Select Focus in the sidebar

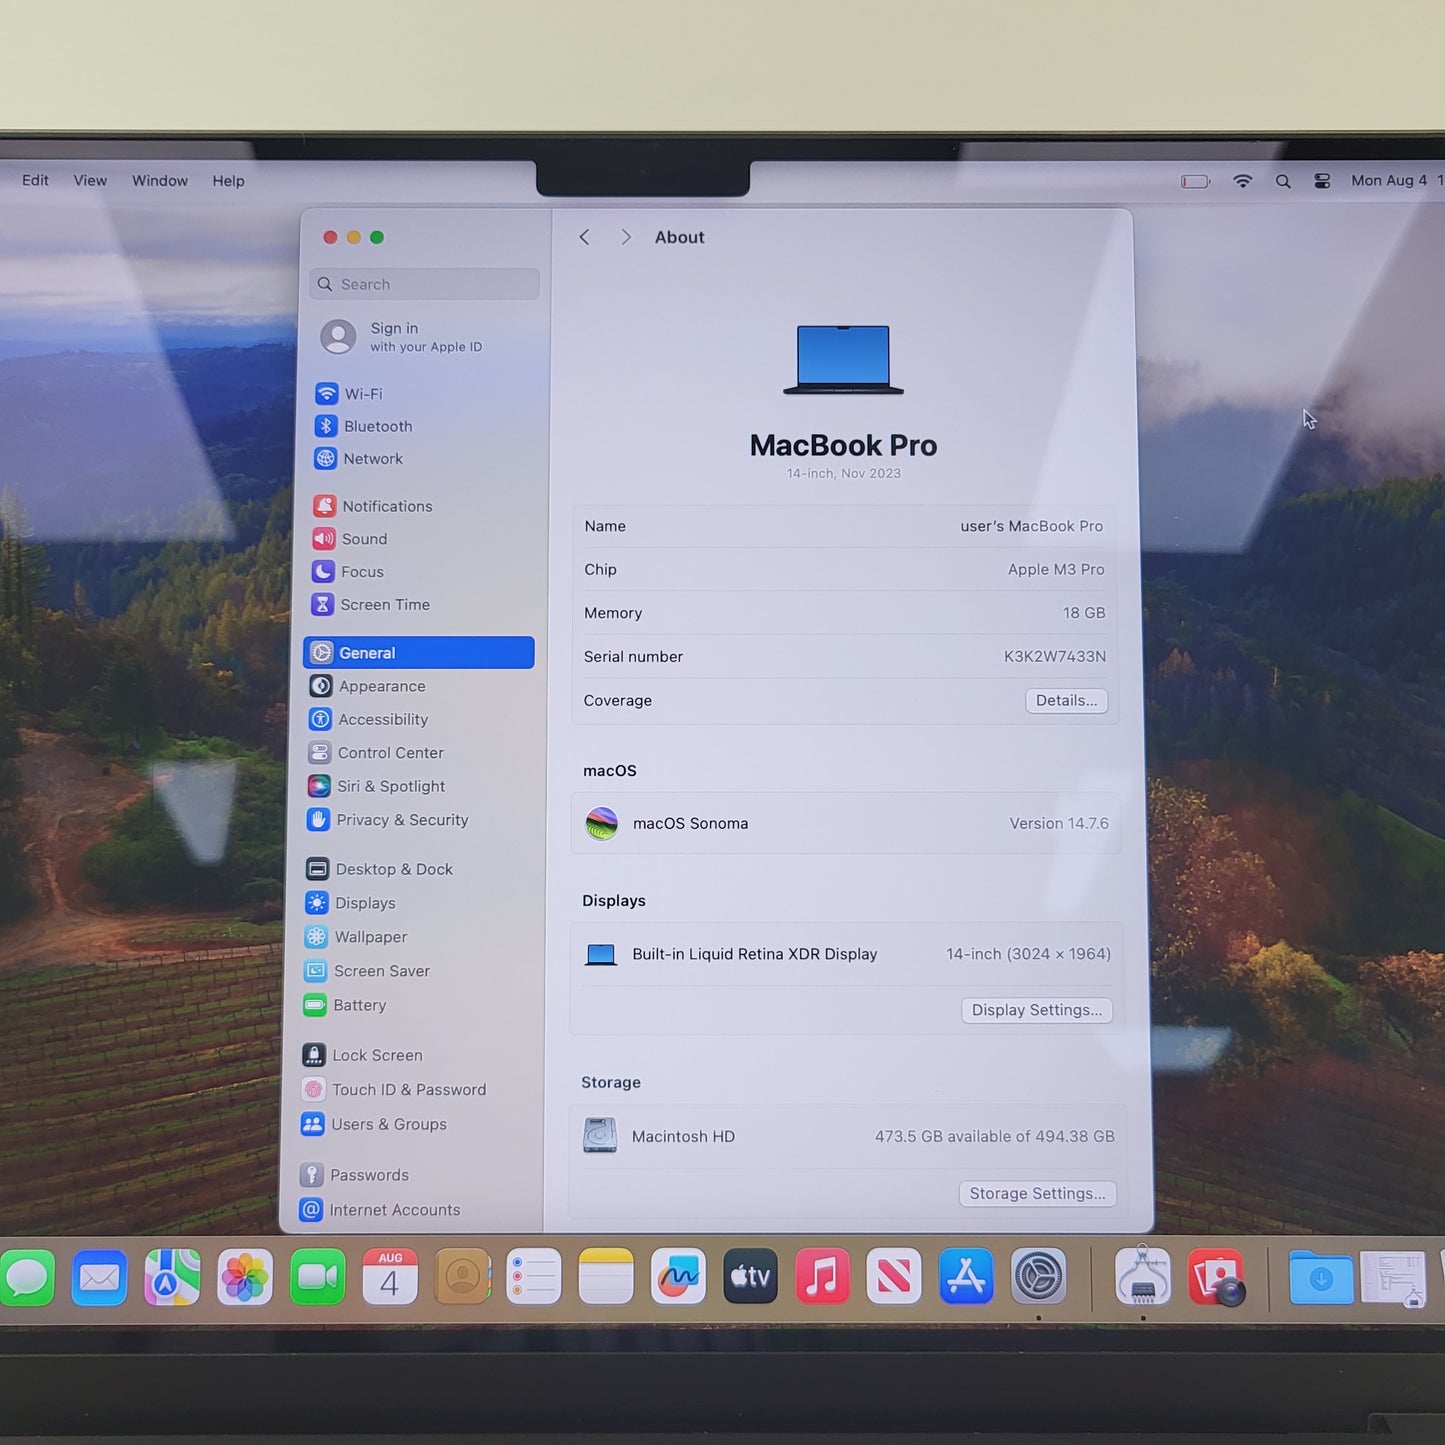coord(348,572)
